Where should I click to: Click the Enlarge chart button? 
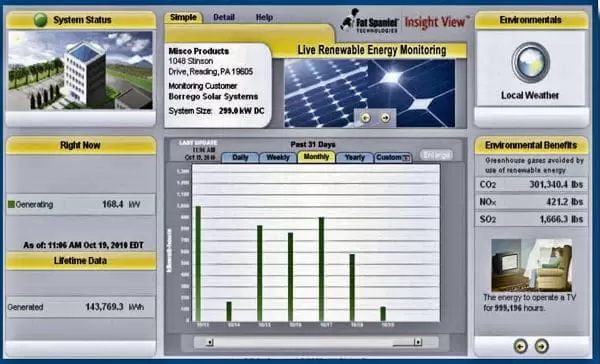(436, 155)
